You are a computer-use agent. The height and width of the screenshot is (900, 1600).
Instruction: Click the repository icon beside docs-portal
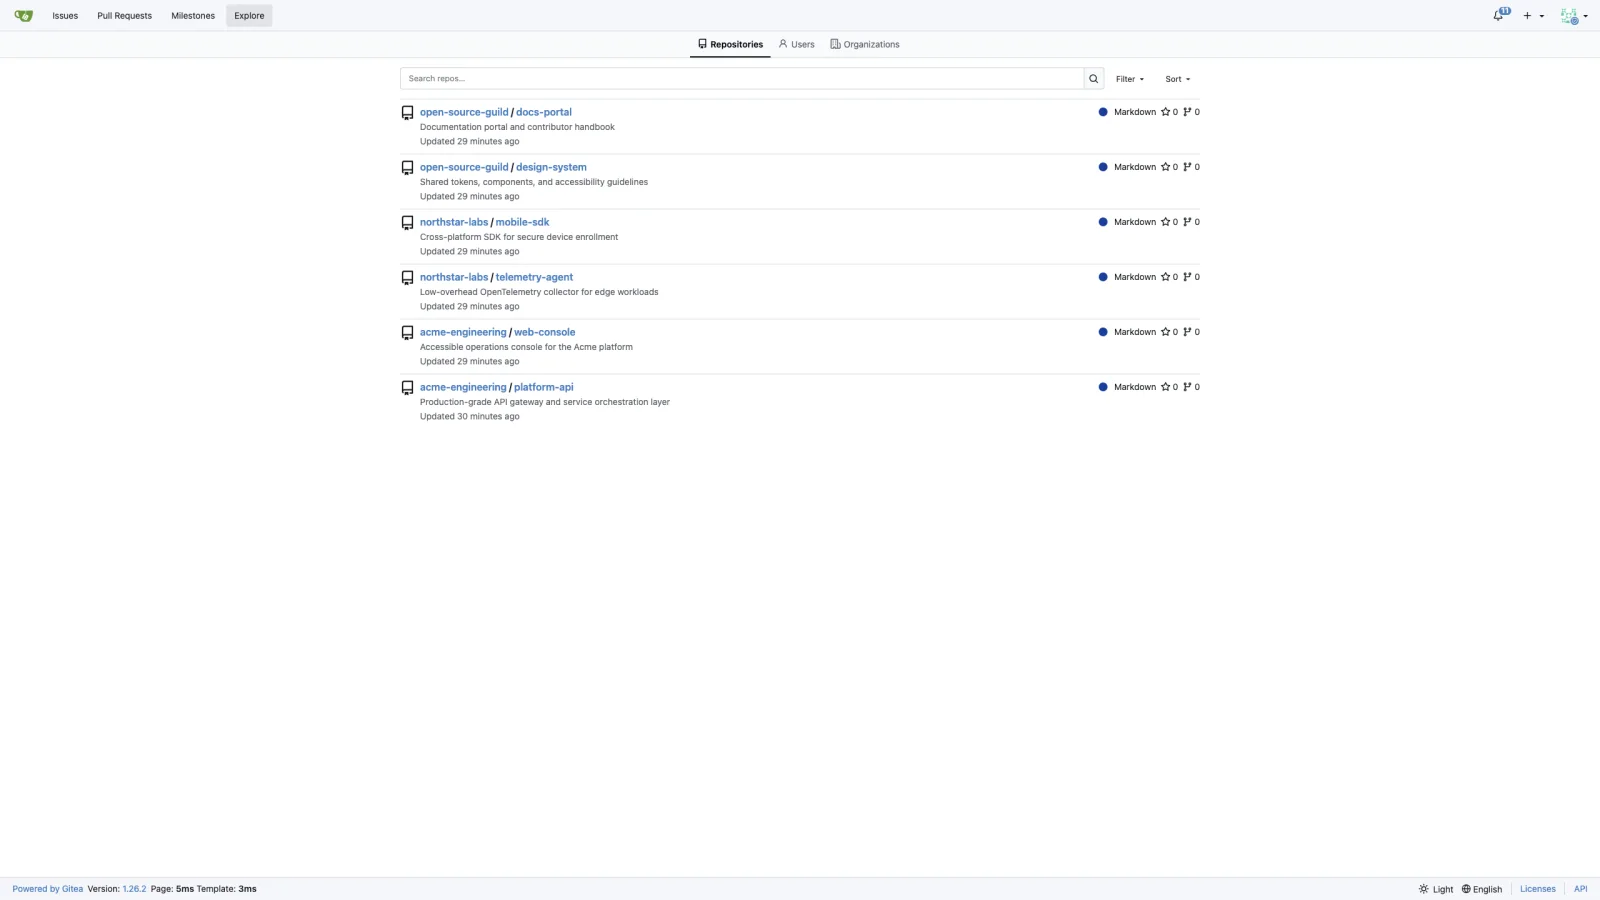(407, 113)
